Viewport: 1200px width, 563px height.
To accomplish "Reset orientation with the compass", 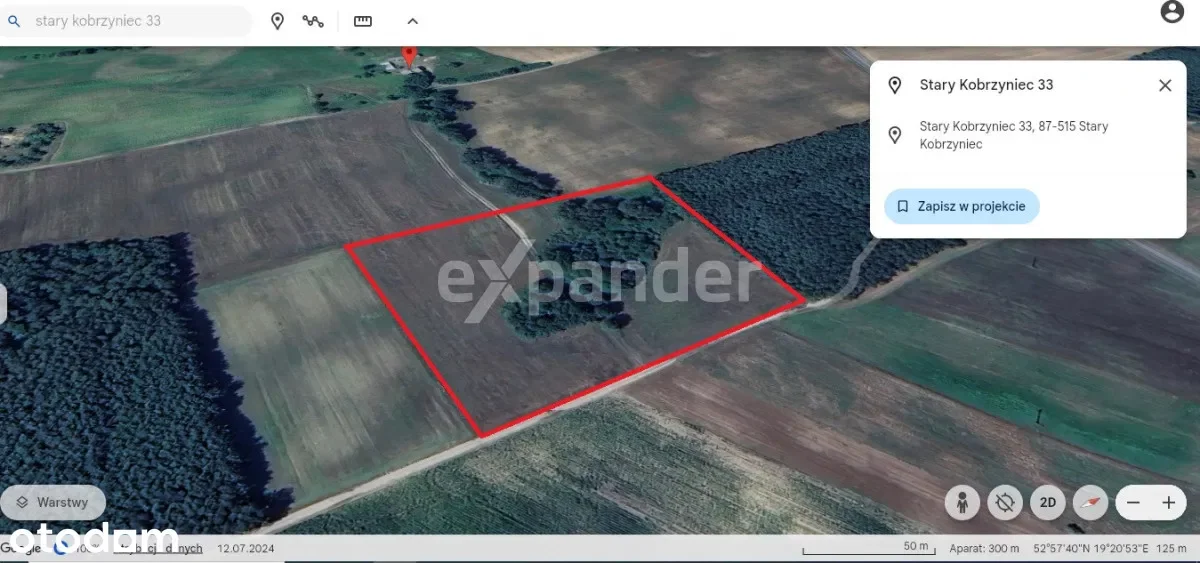I will click(1091, 502).
